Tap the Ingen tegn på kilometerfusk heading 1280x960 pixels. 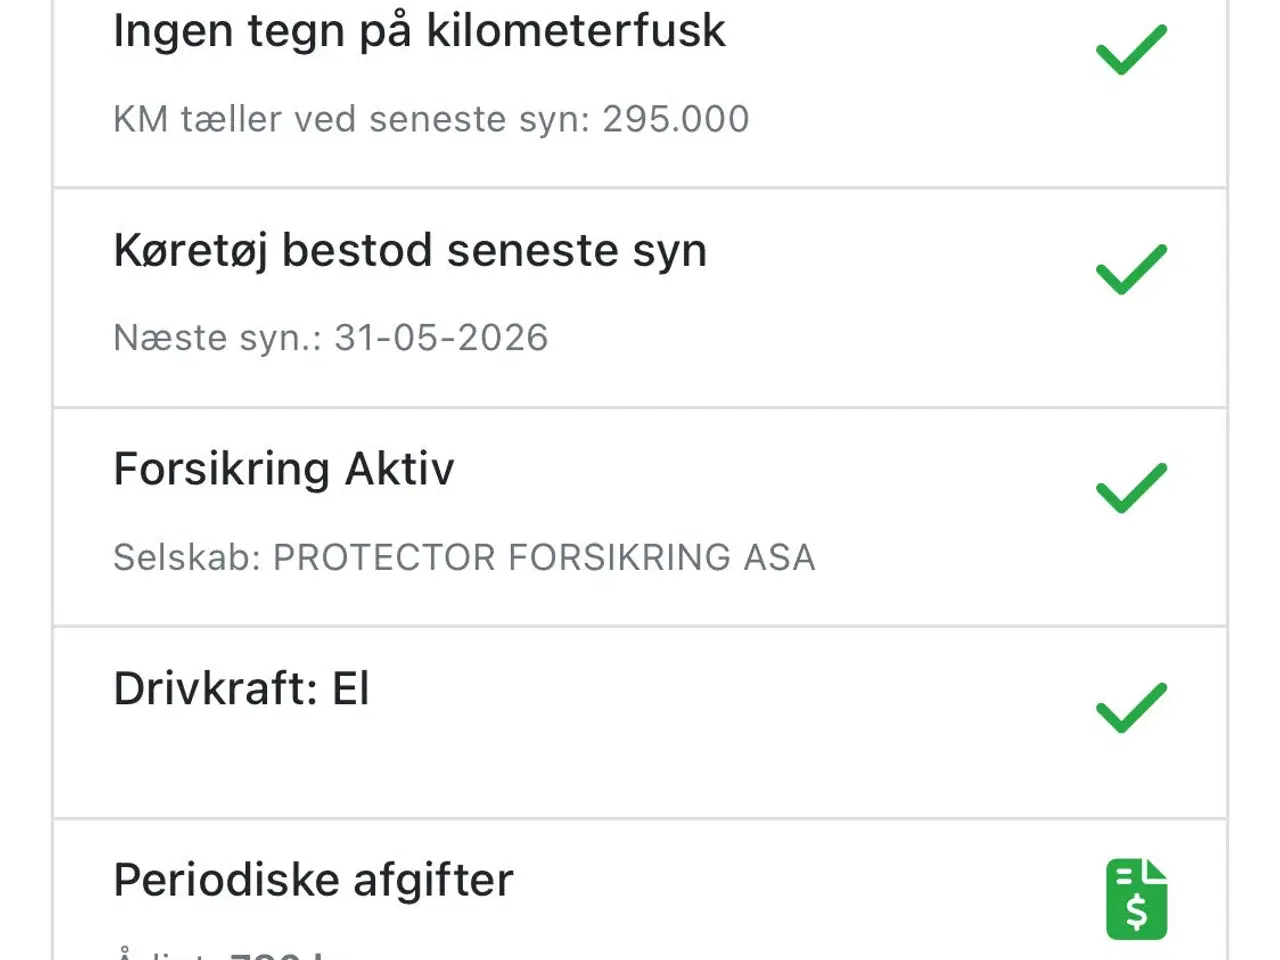pyautogui.click(x=419, y=31)
